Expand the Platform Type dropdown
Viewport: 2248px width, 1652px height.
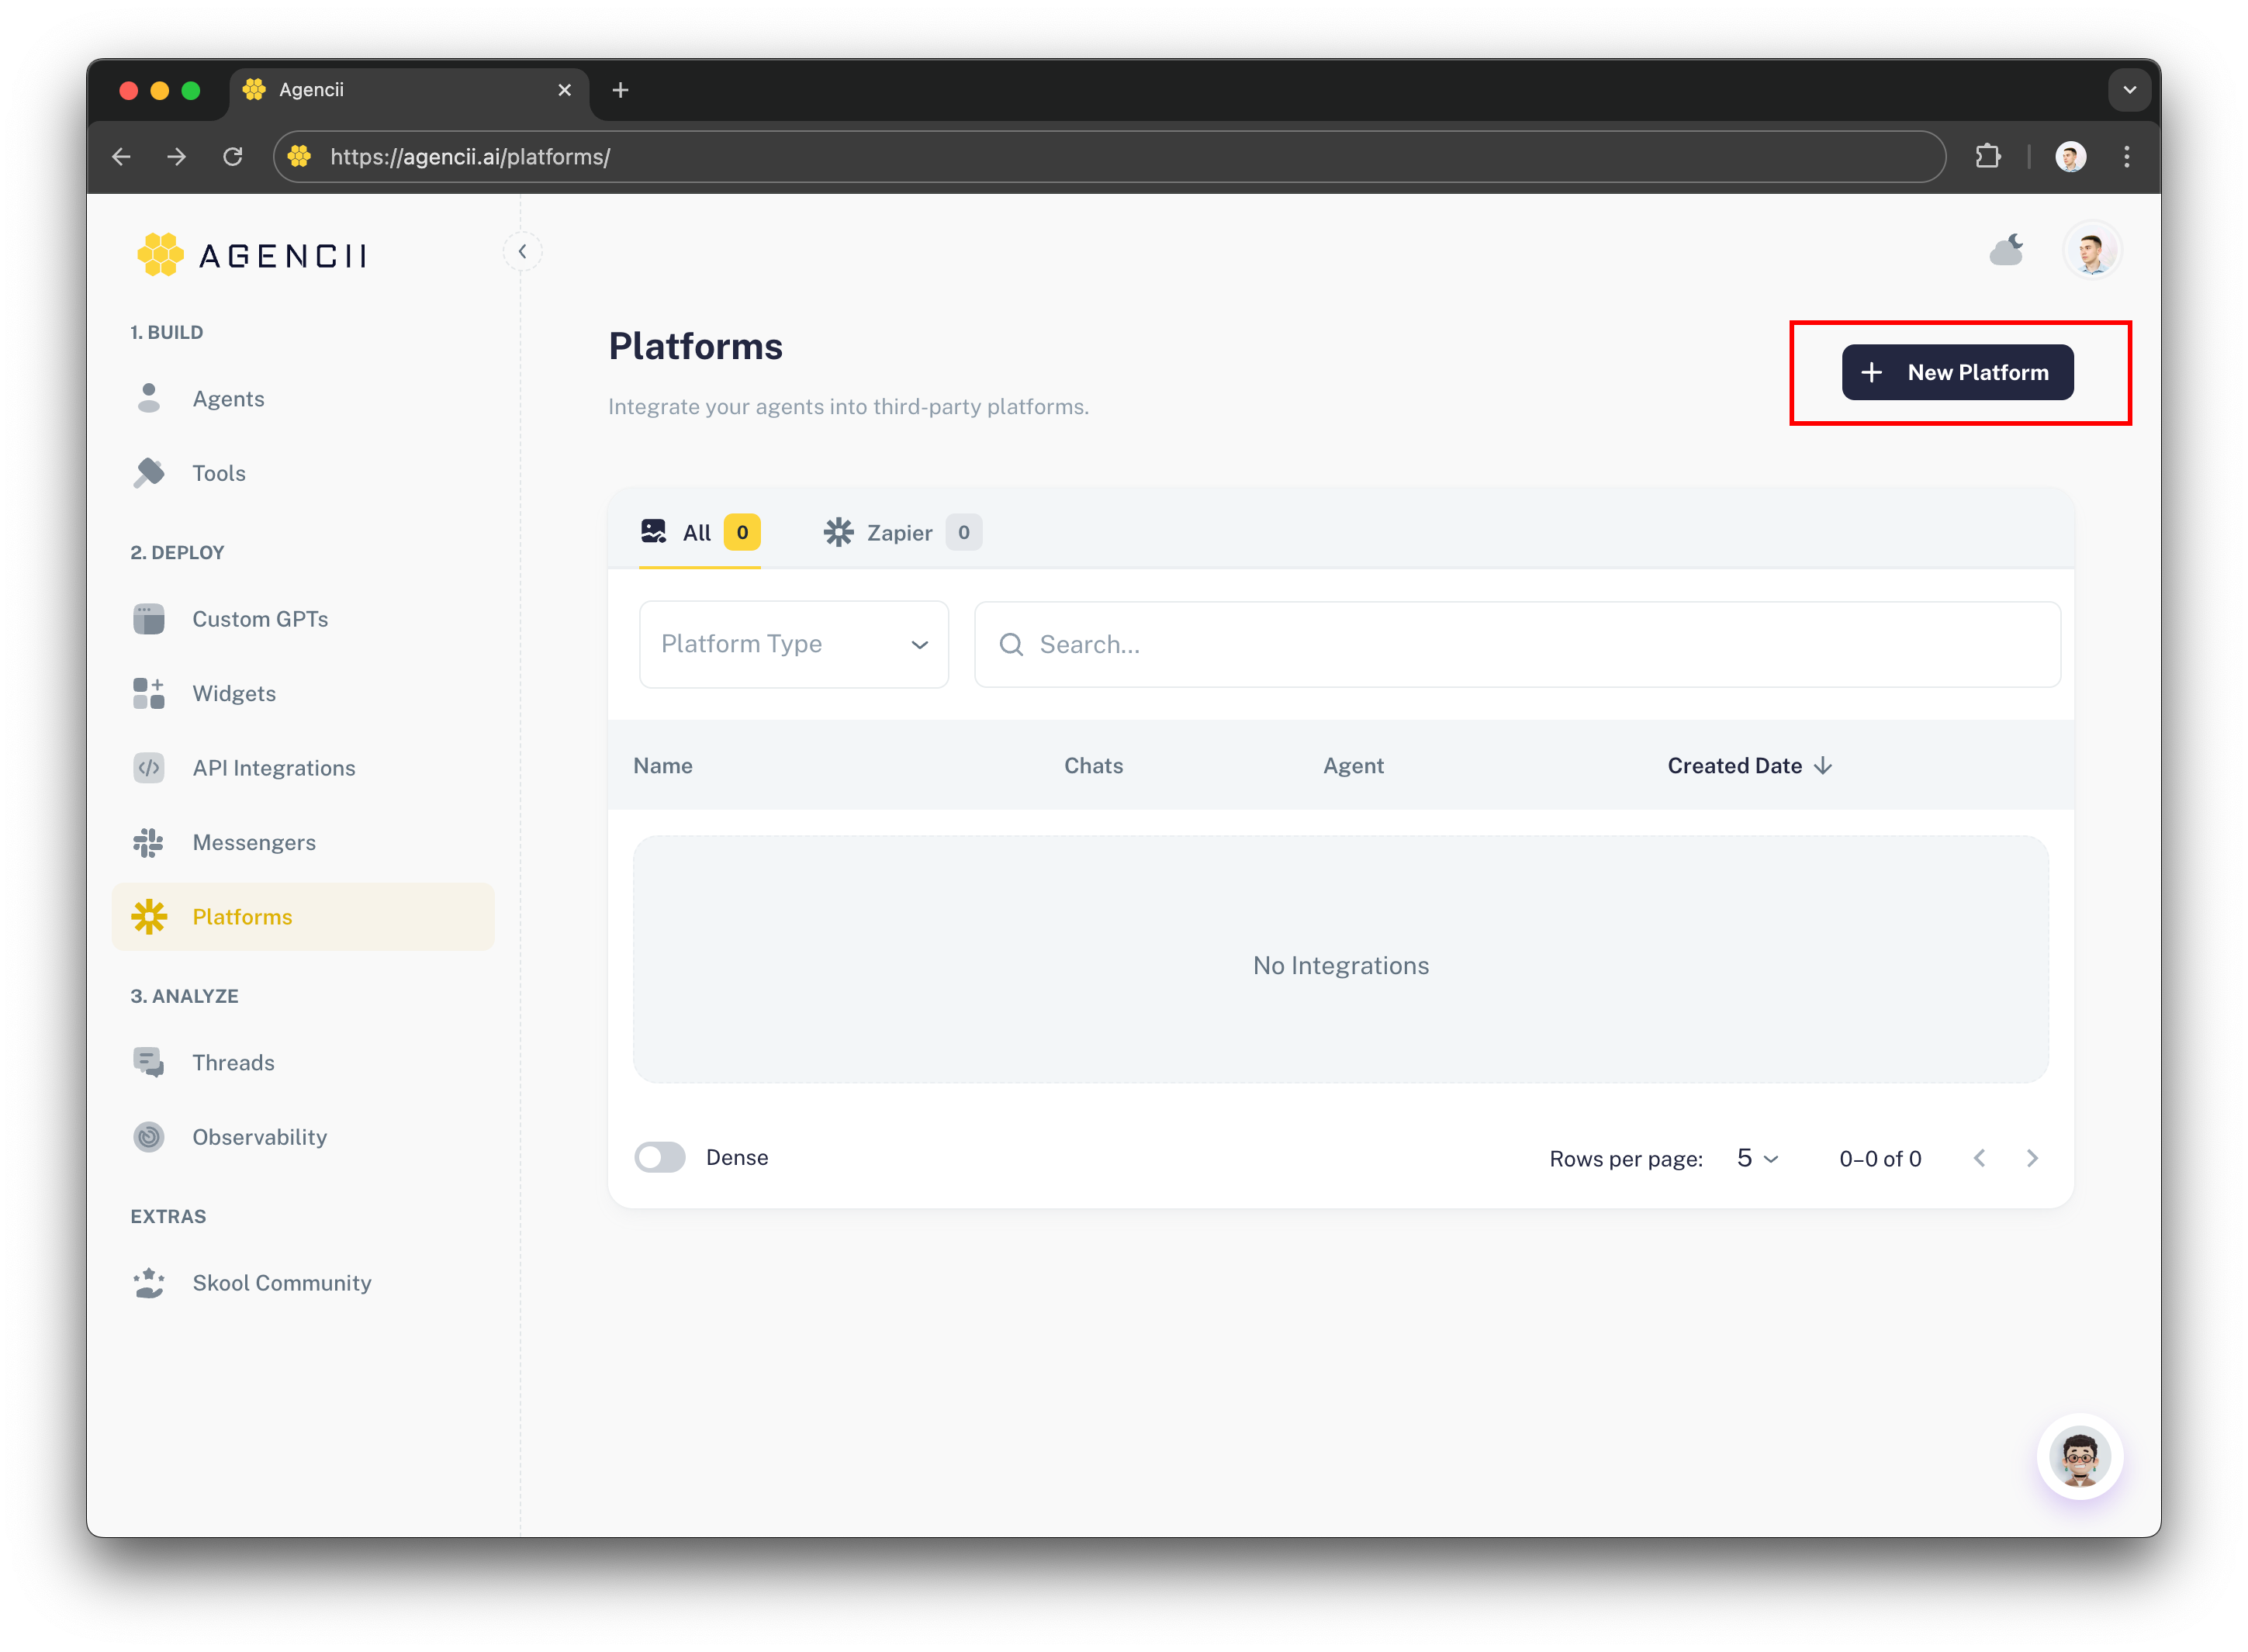click(794, 644)
